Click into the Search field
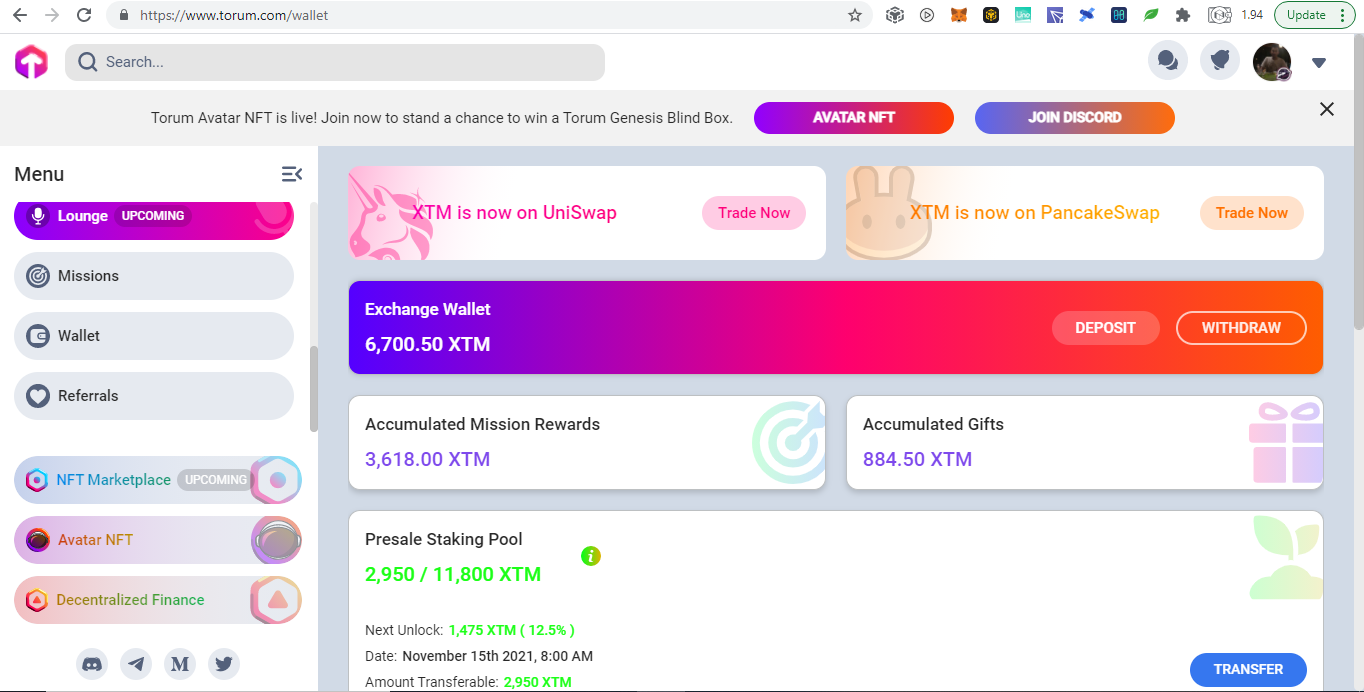Viewport: 1364px width, 692px height. (x=335, y=62)
